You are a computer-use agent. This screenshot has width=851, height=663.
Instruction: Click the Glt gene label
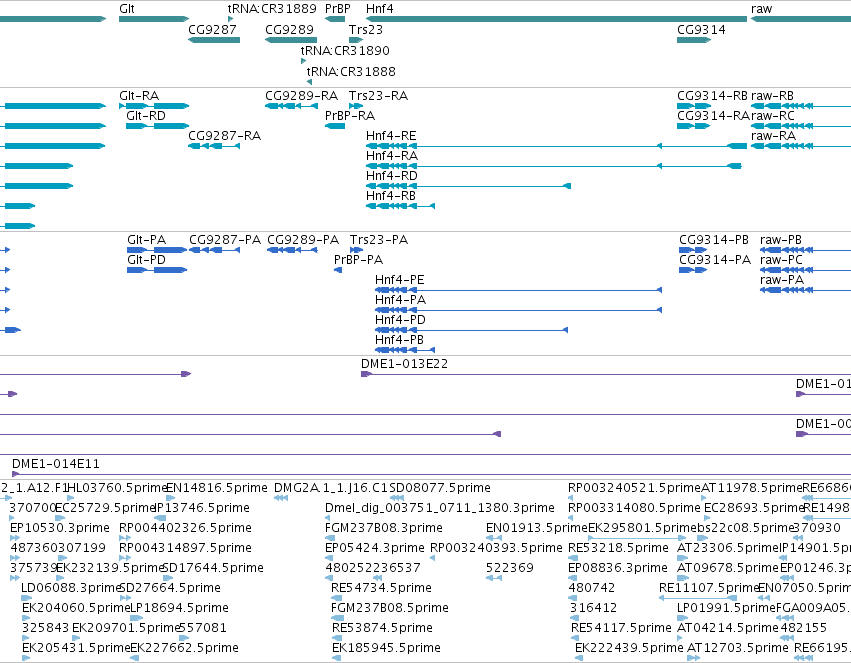tap(127, 9)
